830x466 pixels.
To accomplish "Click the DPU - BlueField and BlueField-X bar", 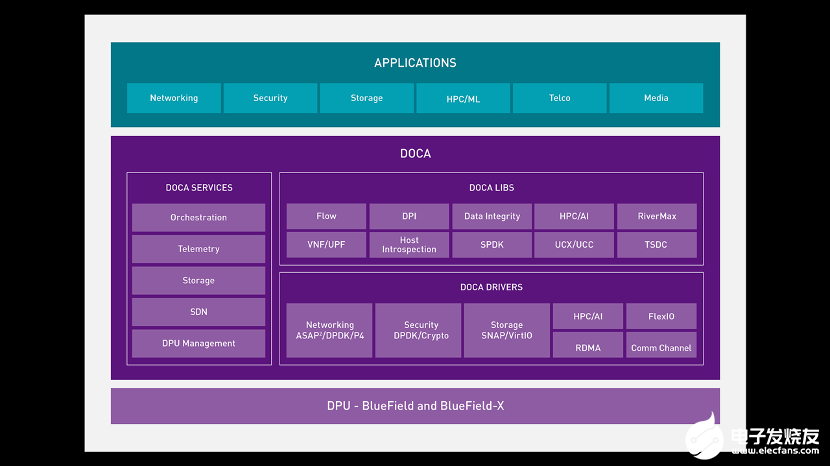I will pos(415,406).
